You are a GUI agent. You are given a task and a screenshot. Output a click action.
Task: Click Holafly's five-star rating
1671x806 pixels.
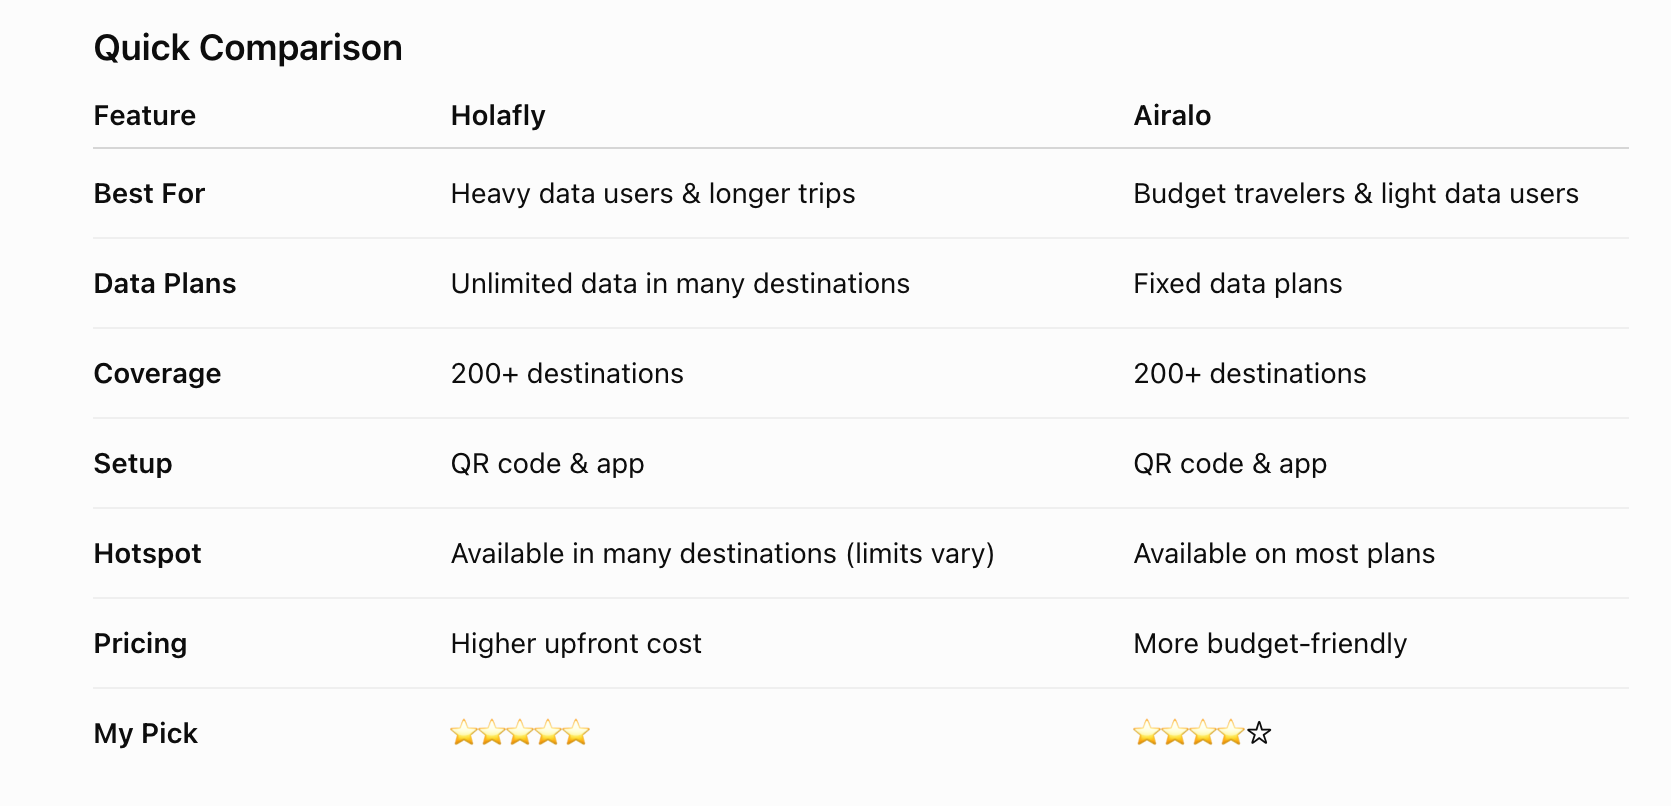520,734
